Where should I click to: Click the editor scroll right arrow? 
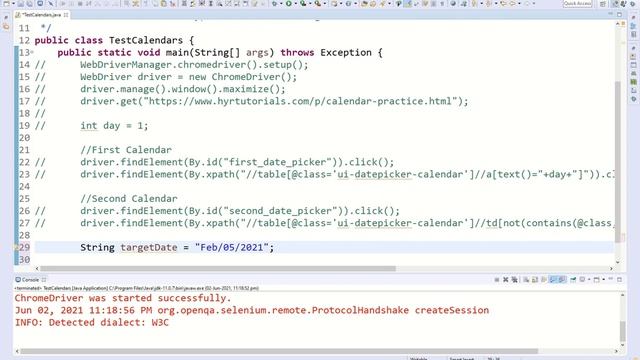[611, 269]
